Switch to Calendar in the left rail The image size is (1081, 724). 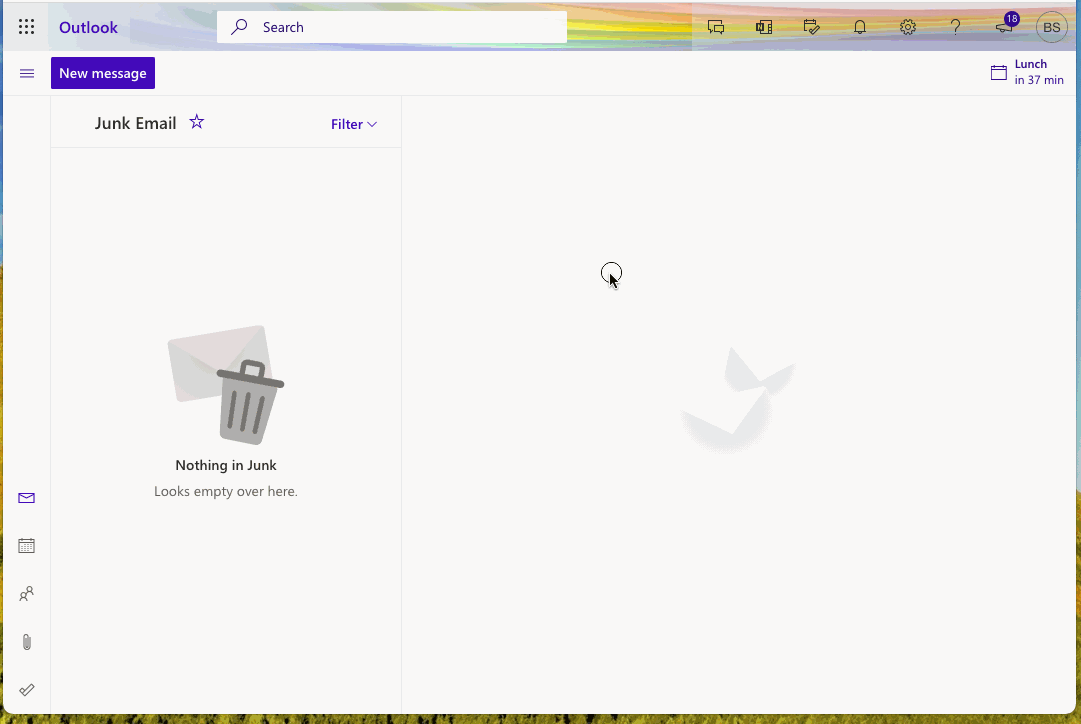pos(26,546)
